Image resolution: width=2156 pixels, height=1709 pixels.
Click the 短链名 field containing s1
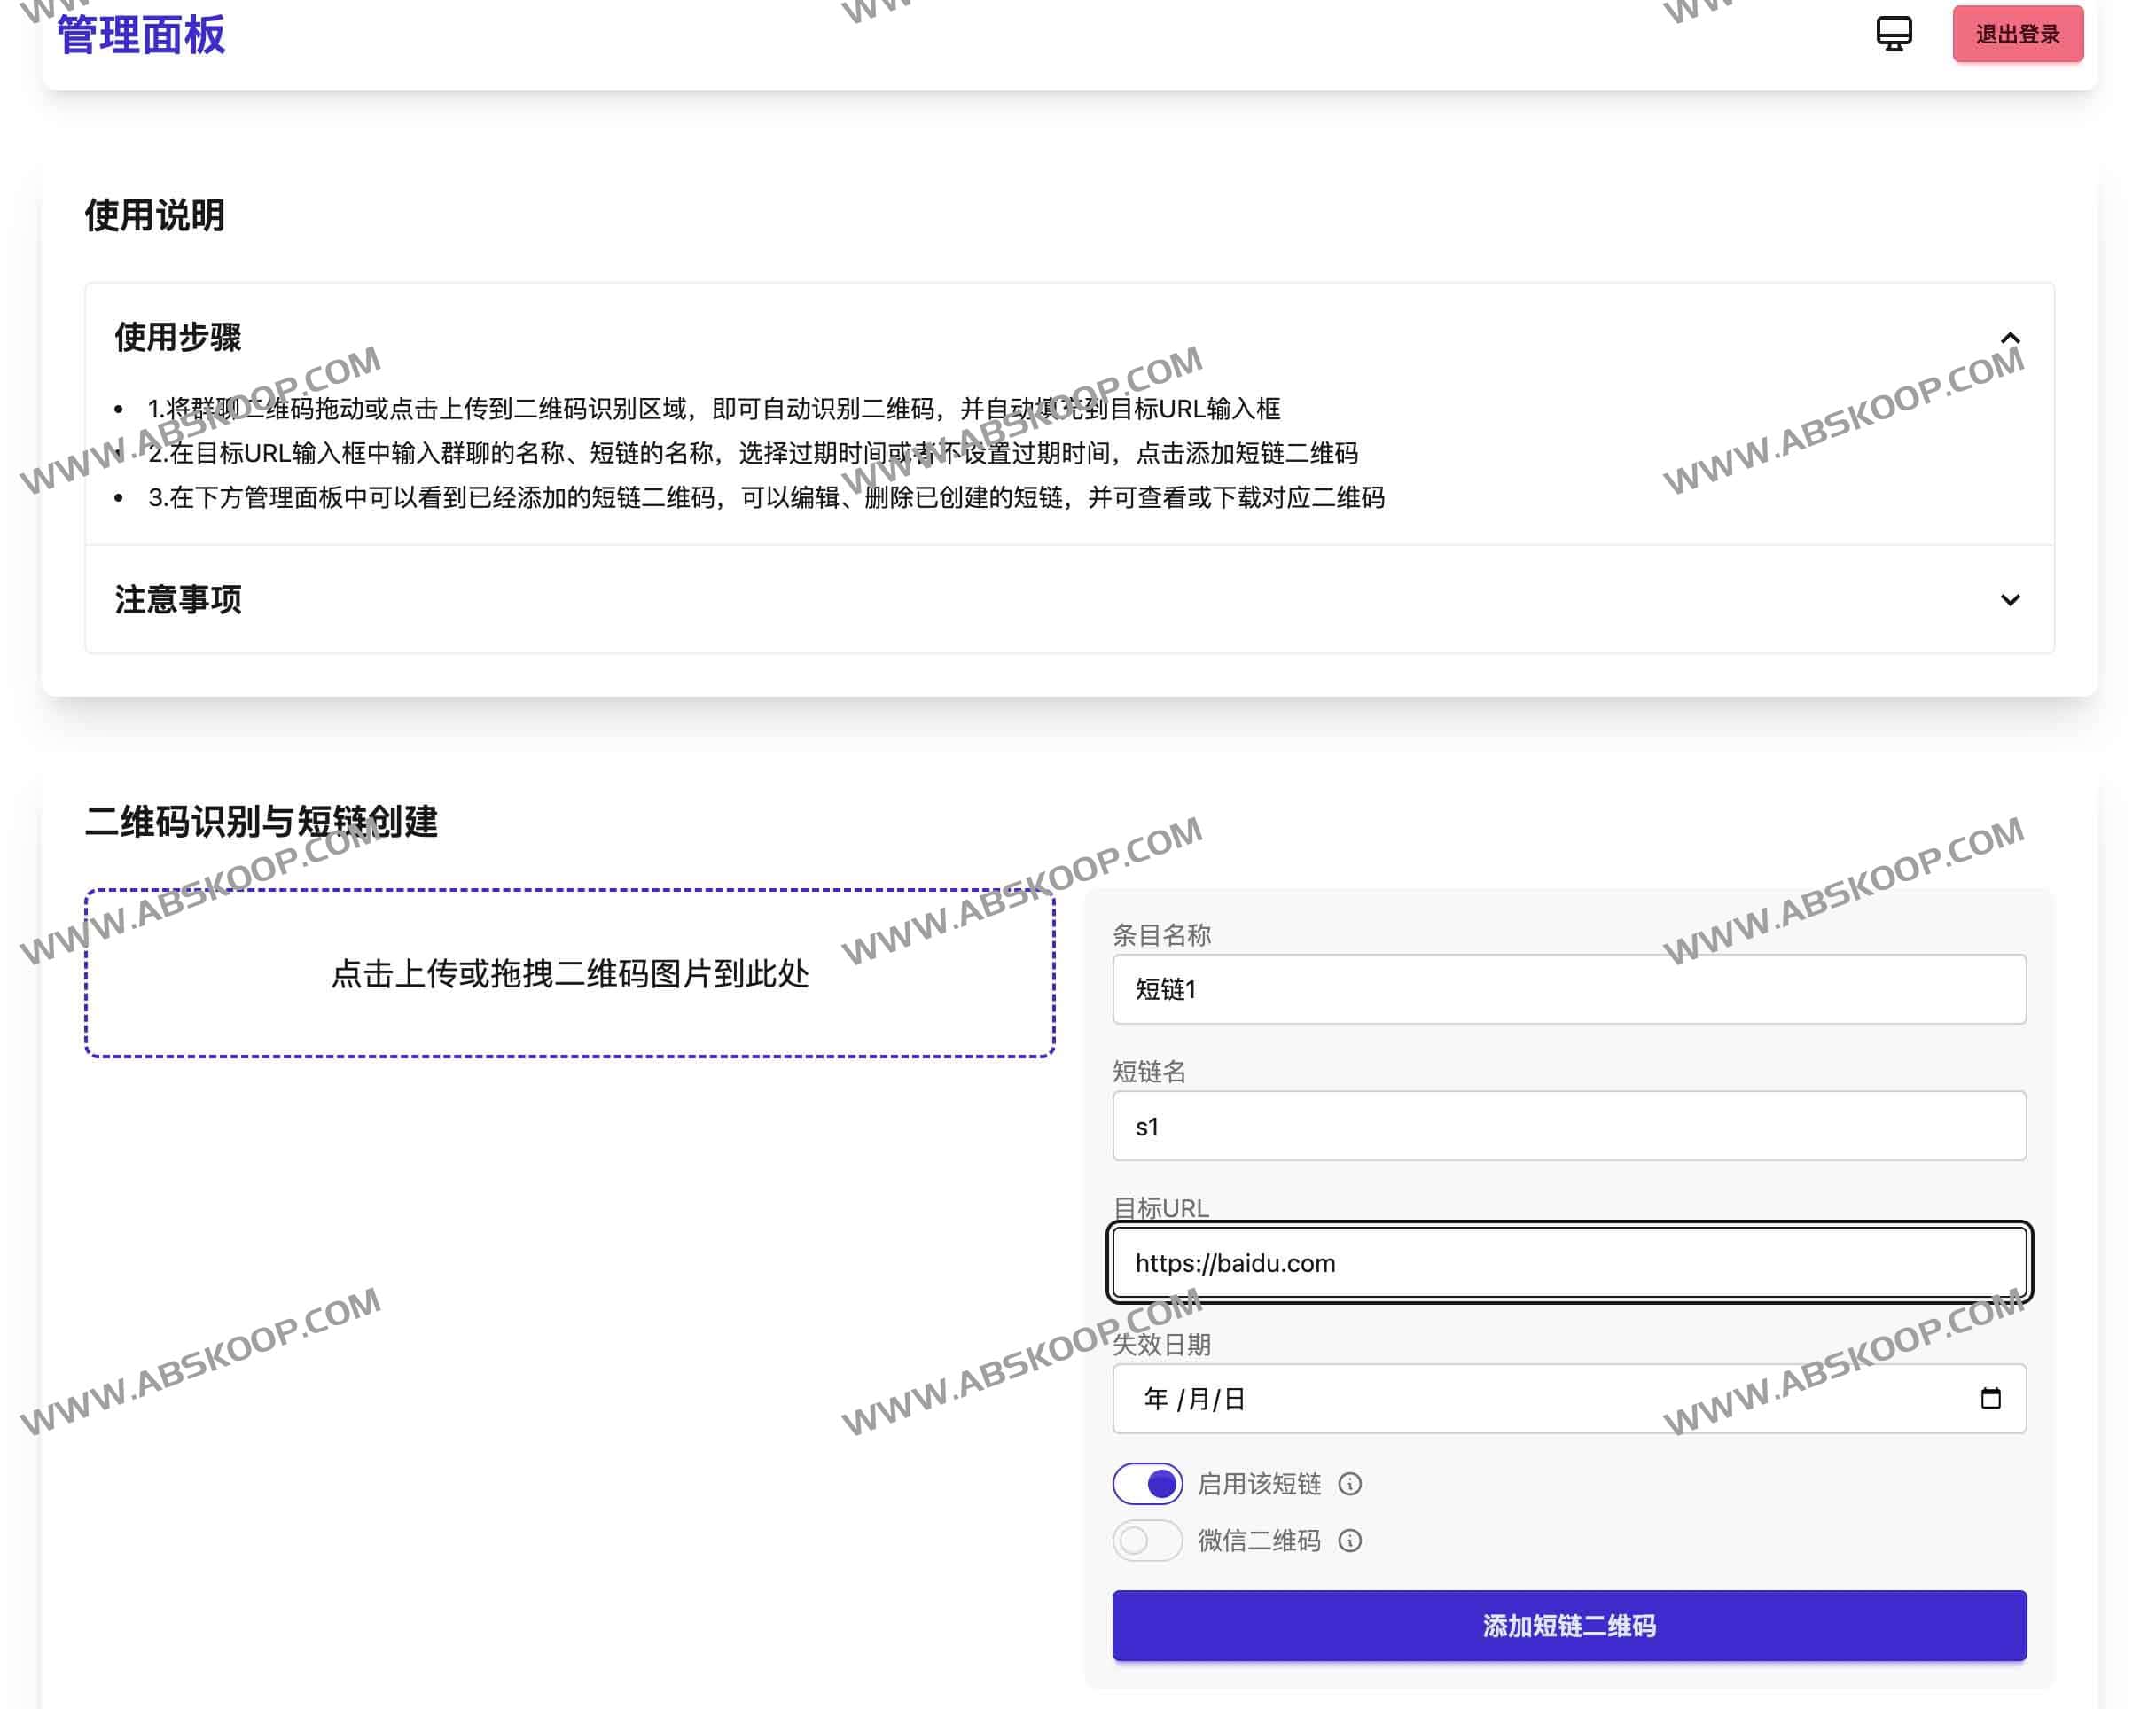(1570, 1125)
